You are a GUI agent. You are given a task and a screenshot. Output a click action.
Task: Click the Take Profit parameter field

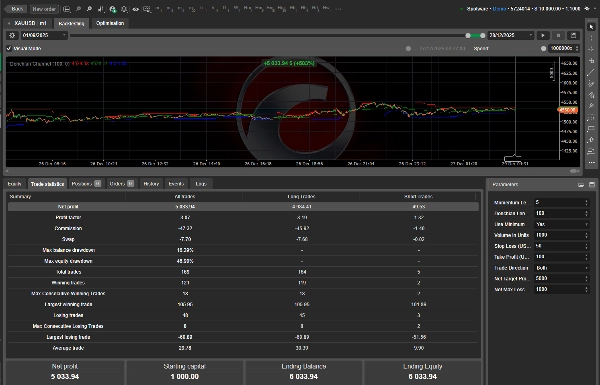[562, 257]
